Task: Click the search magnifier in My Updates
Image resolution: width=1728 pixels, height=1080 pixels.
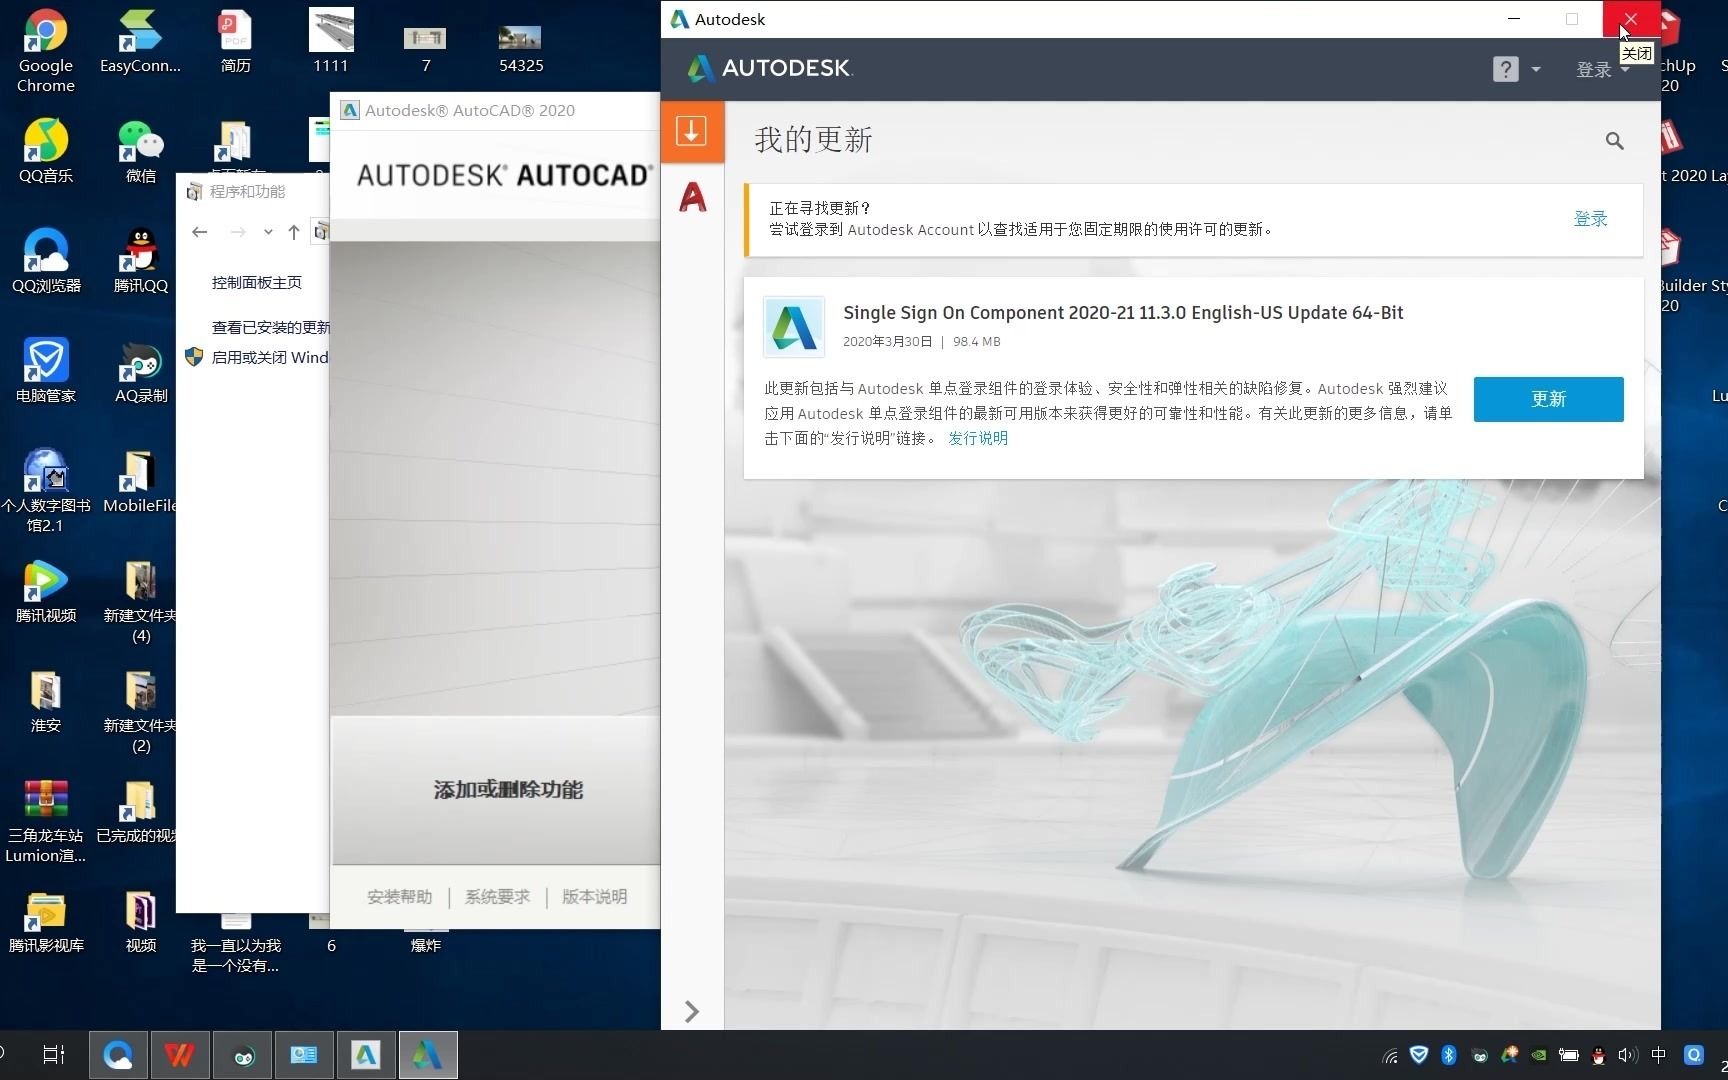Action: pyautogui.click(x=1614, y=141)
